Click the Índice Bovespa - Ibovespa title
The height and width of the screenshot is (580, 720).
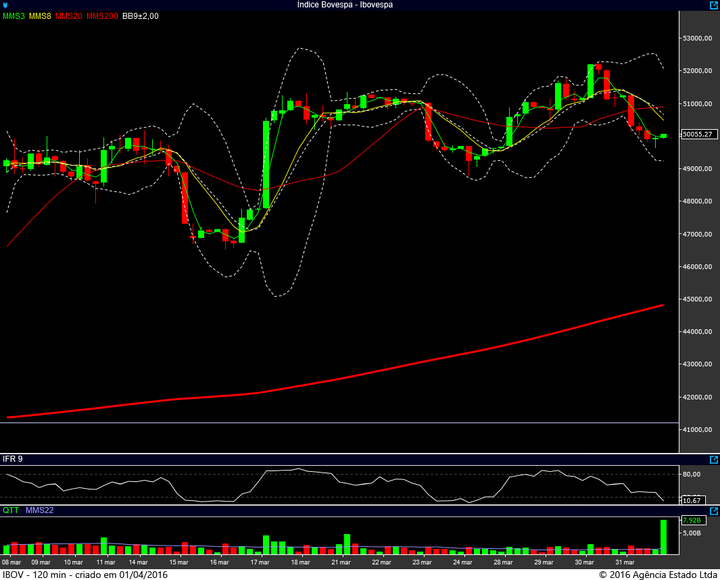(345, 5)
